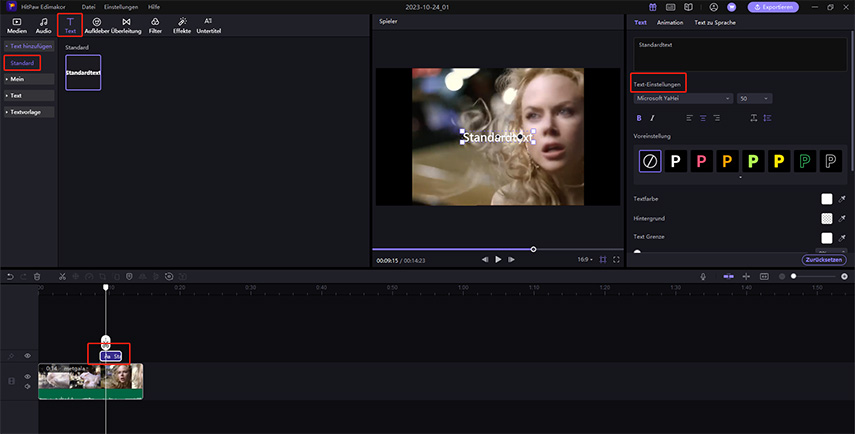
Task: Open the Audio library tab
Action: click(x=43, y=25)
